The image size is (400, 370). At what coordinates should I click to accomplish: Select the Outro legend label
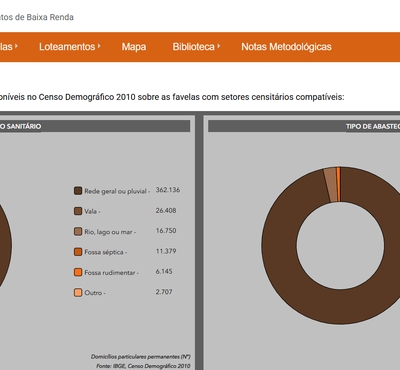(95, 293)
